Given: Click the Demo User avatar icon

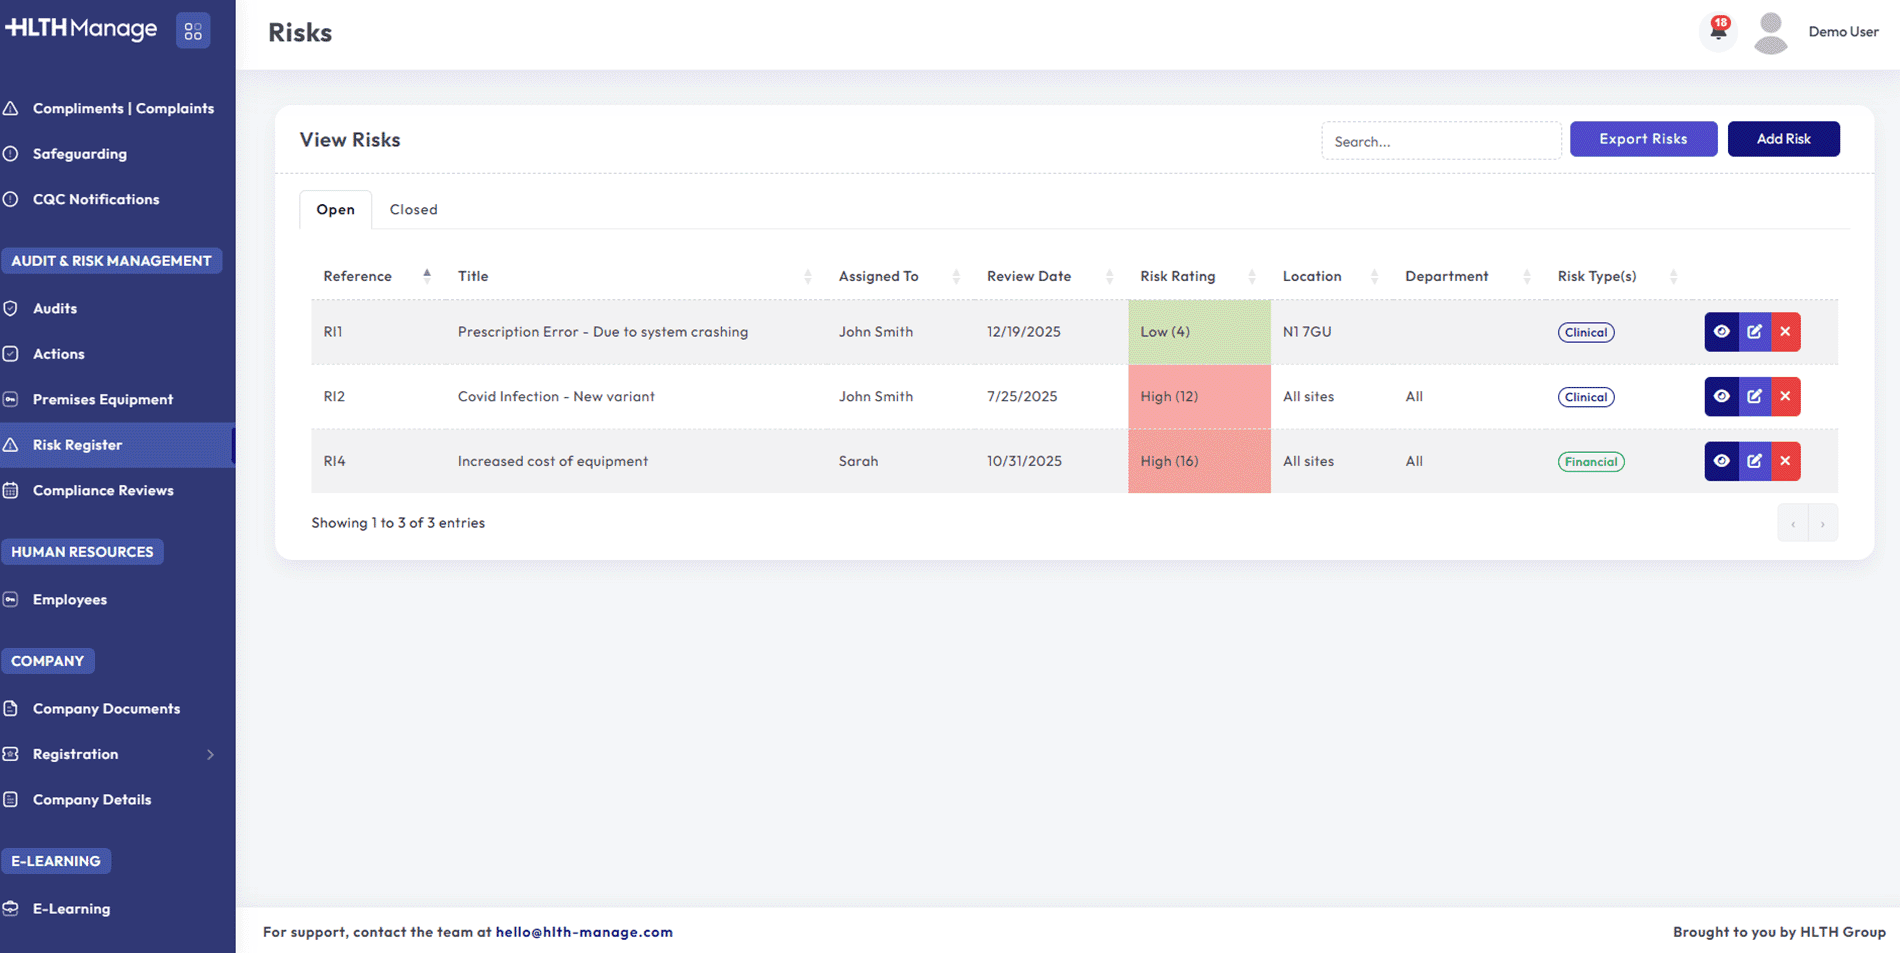Looking at the screenshot, I should [1770, 33].
